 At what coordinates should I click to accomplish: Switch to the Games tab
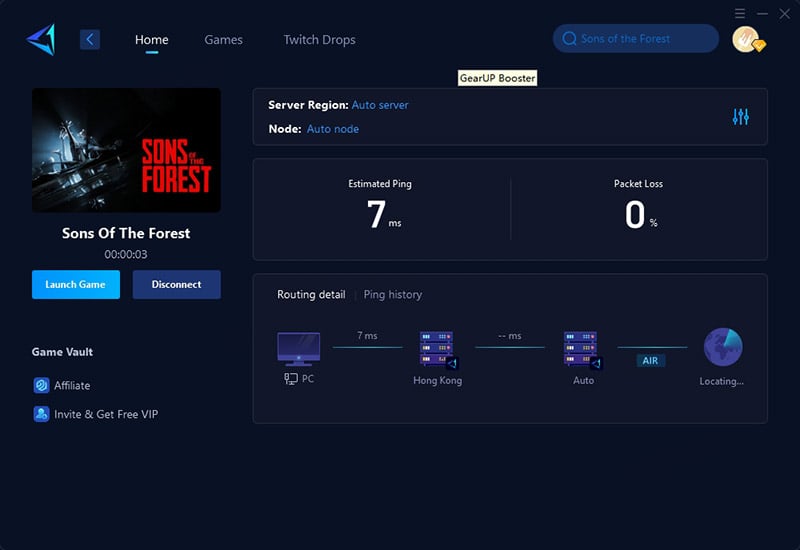pos(223,40)
